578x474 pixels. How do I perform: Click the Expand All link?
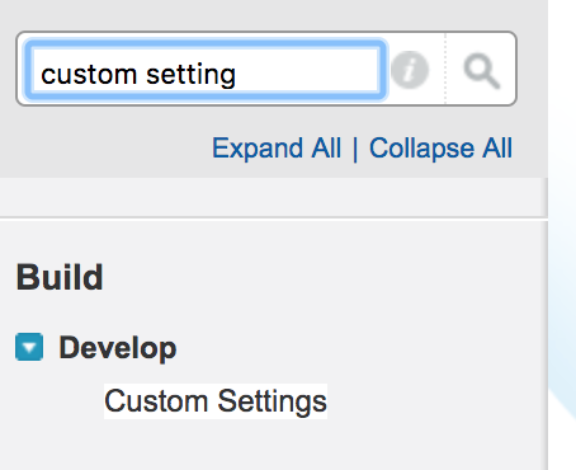point(276,148)
